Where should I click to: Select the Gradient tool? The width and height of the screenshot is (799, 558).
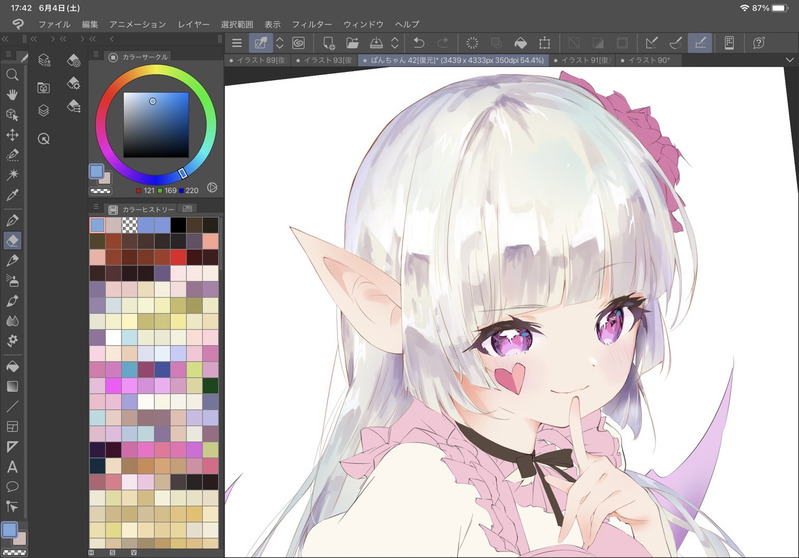click(x=12, y=386)
